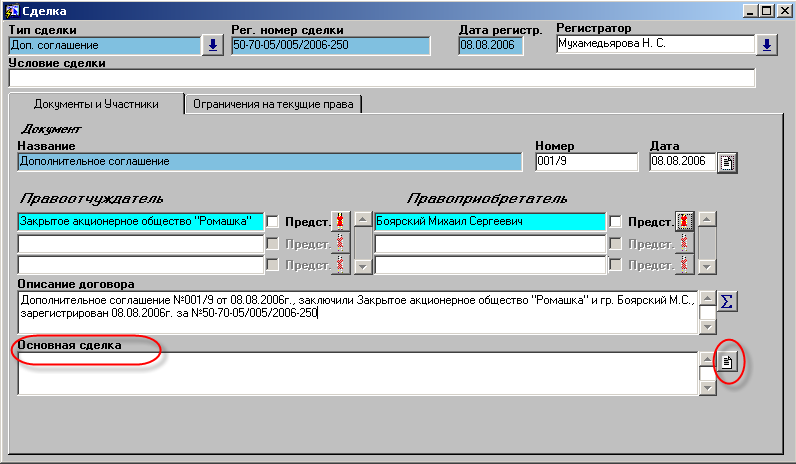Viewport: 796px width, 464px height.
Task: Maximize the Сделка window
Action: (767, 11)
